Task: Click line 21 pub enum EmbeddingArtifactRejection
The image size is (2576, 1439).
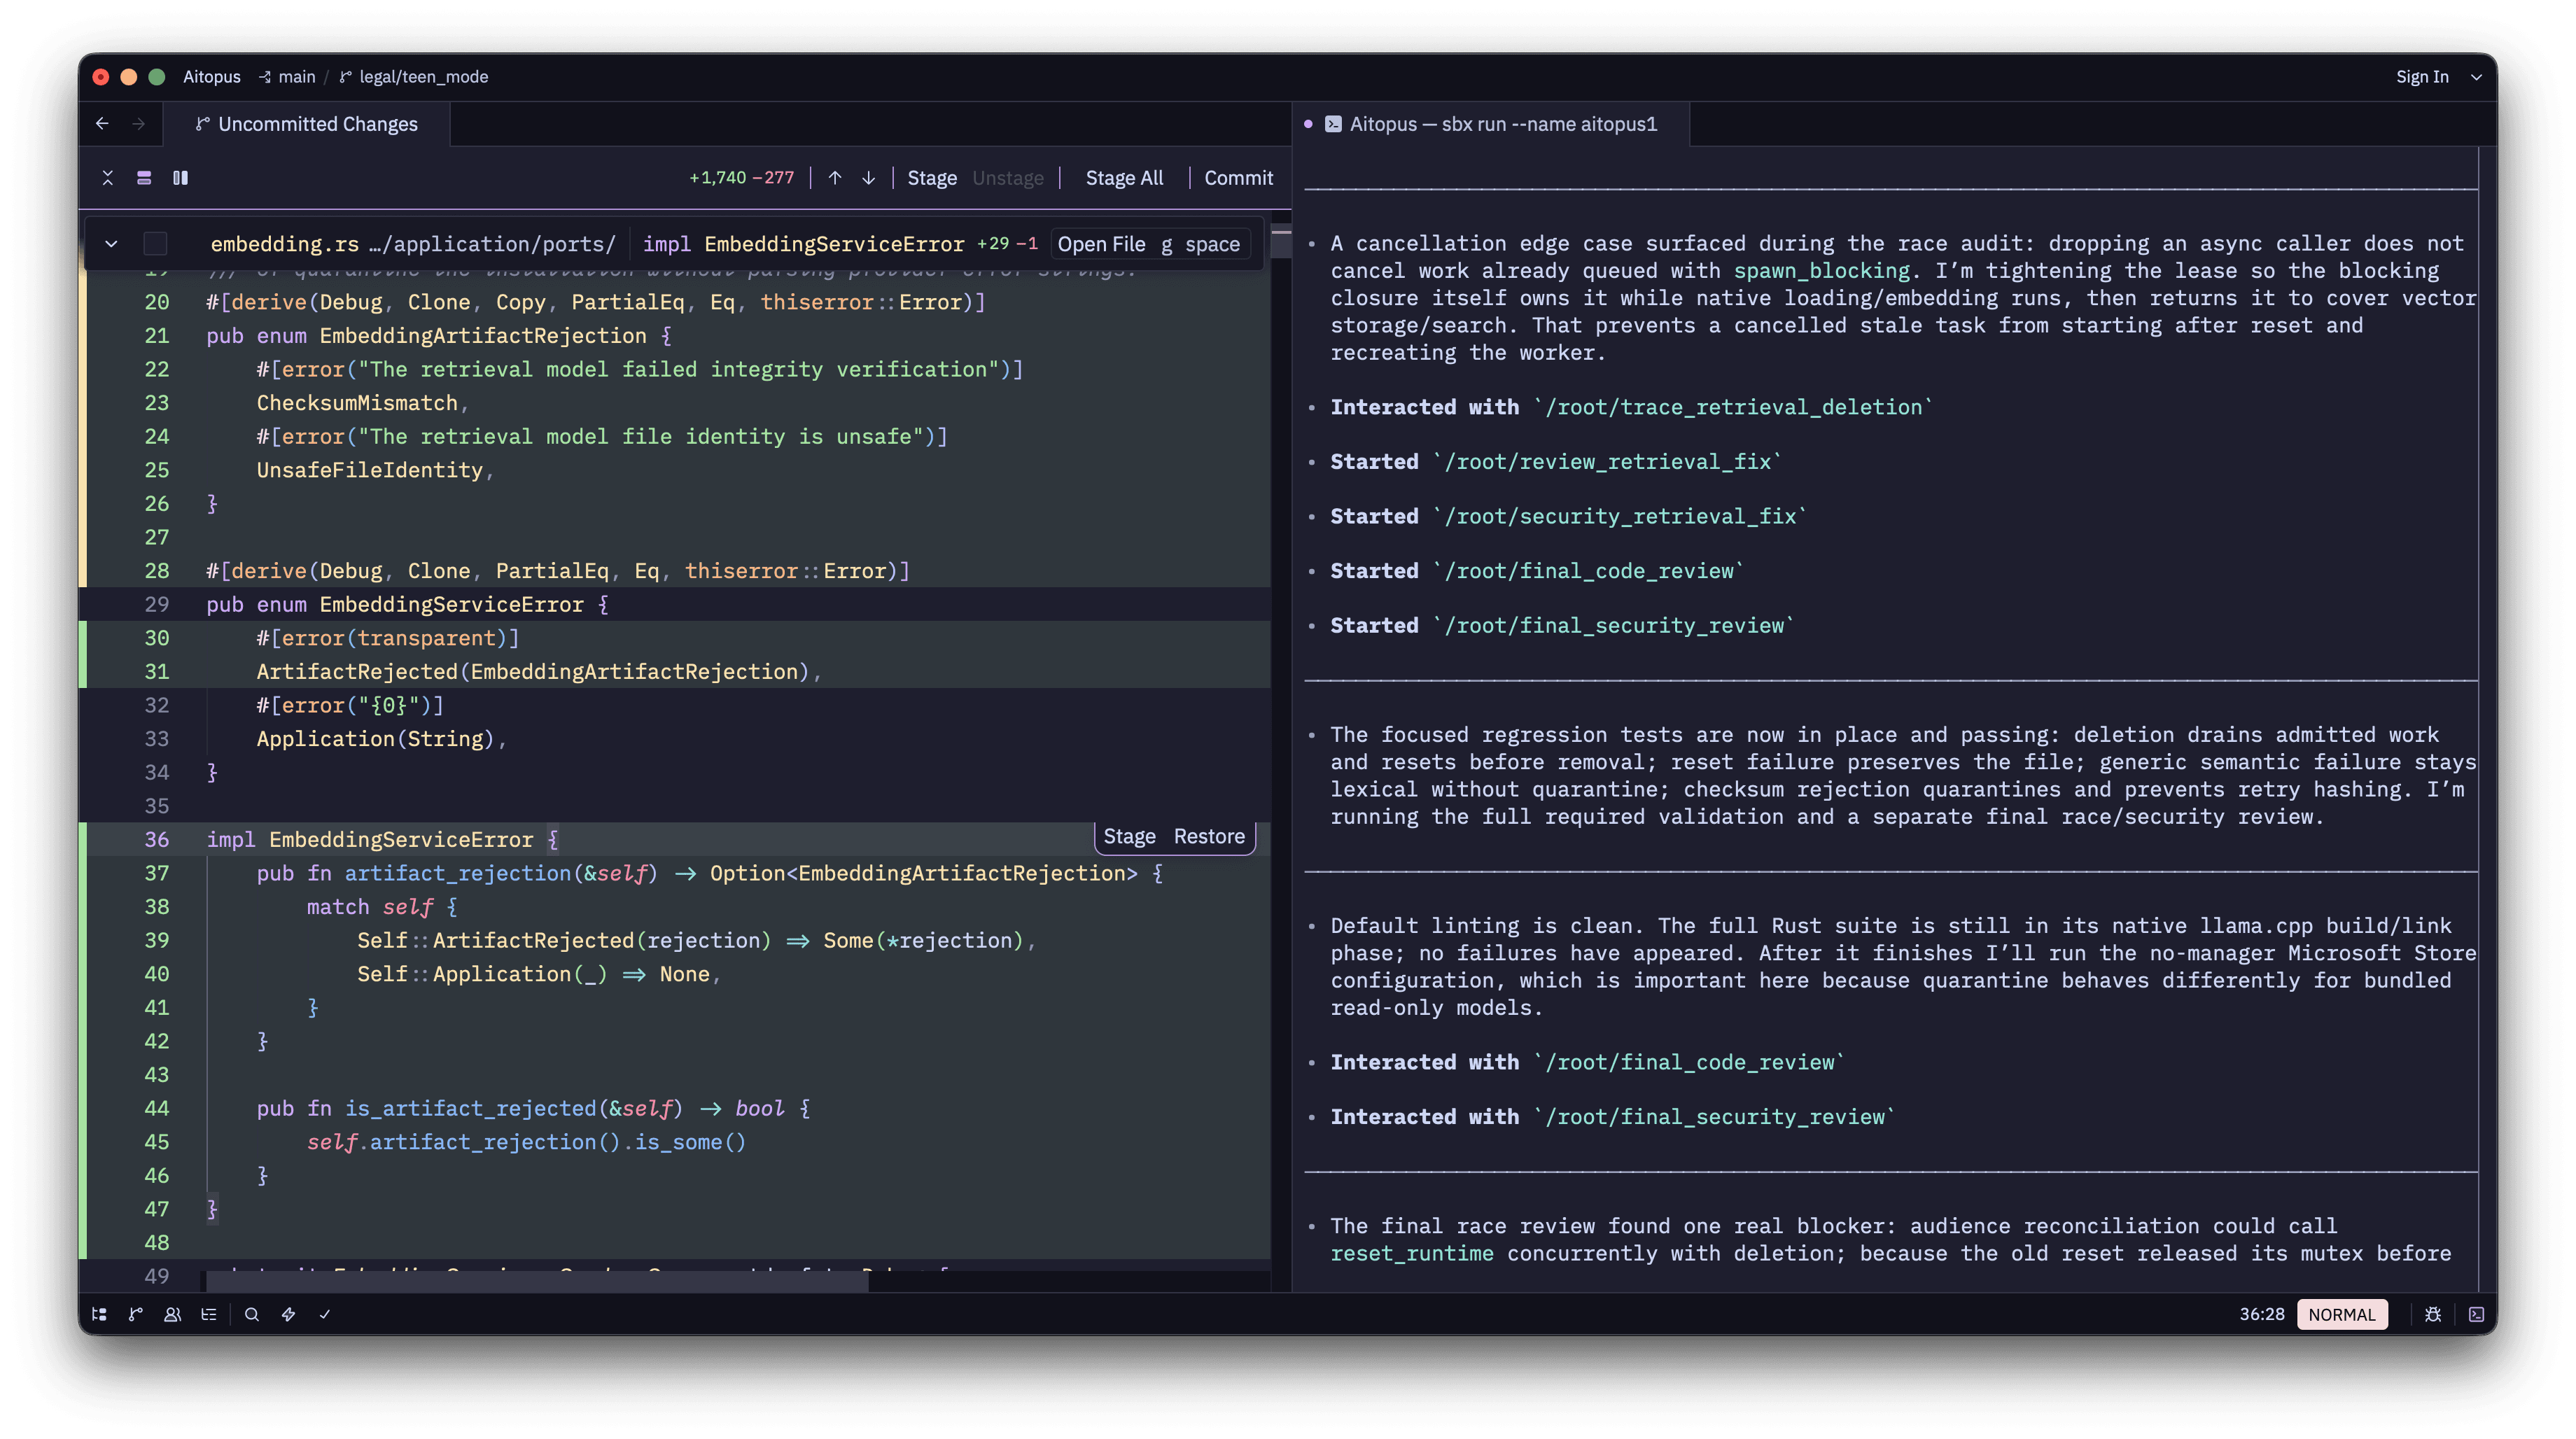Action: pos(438,335)
